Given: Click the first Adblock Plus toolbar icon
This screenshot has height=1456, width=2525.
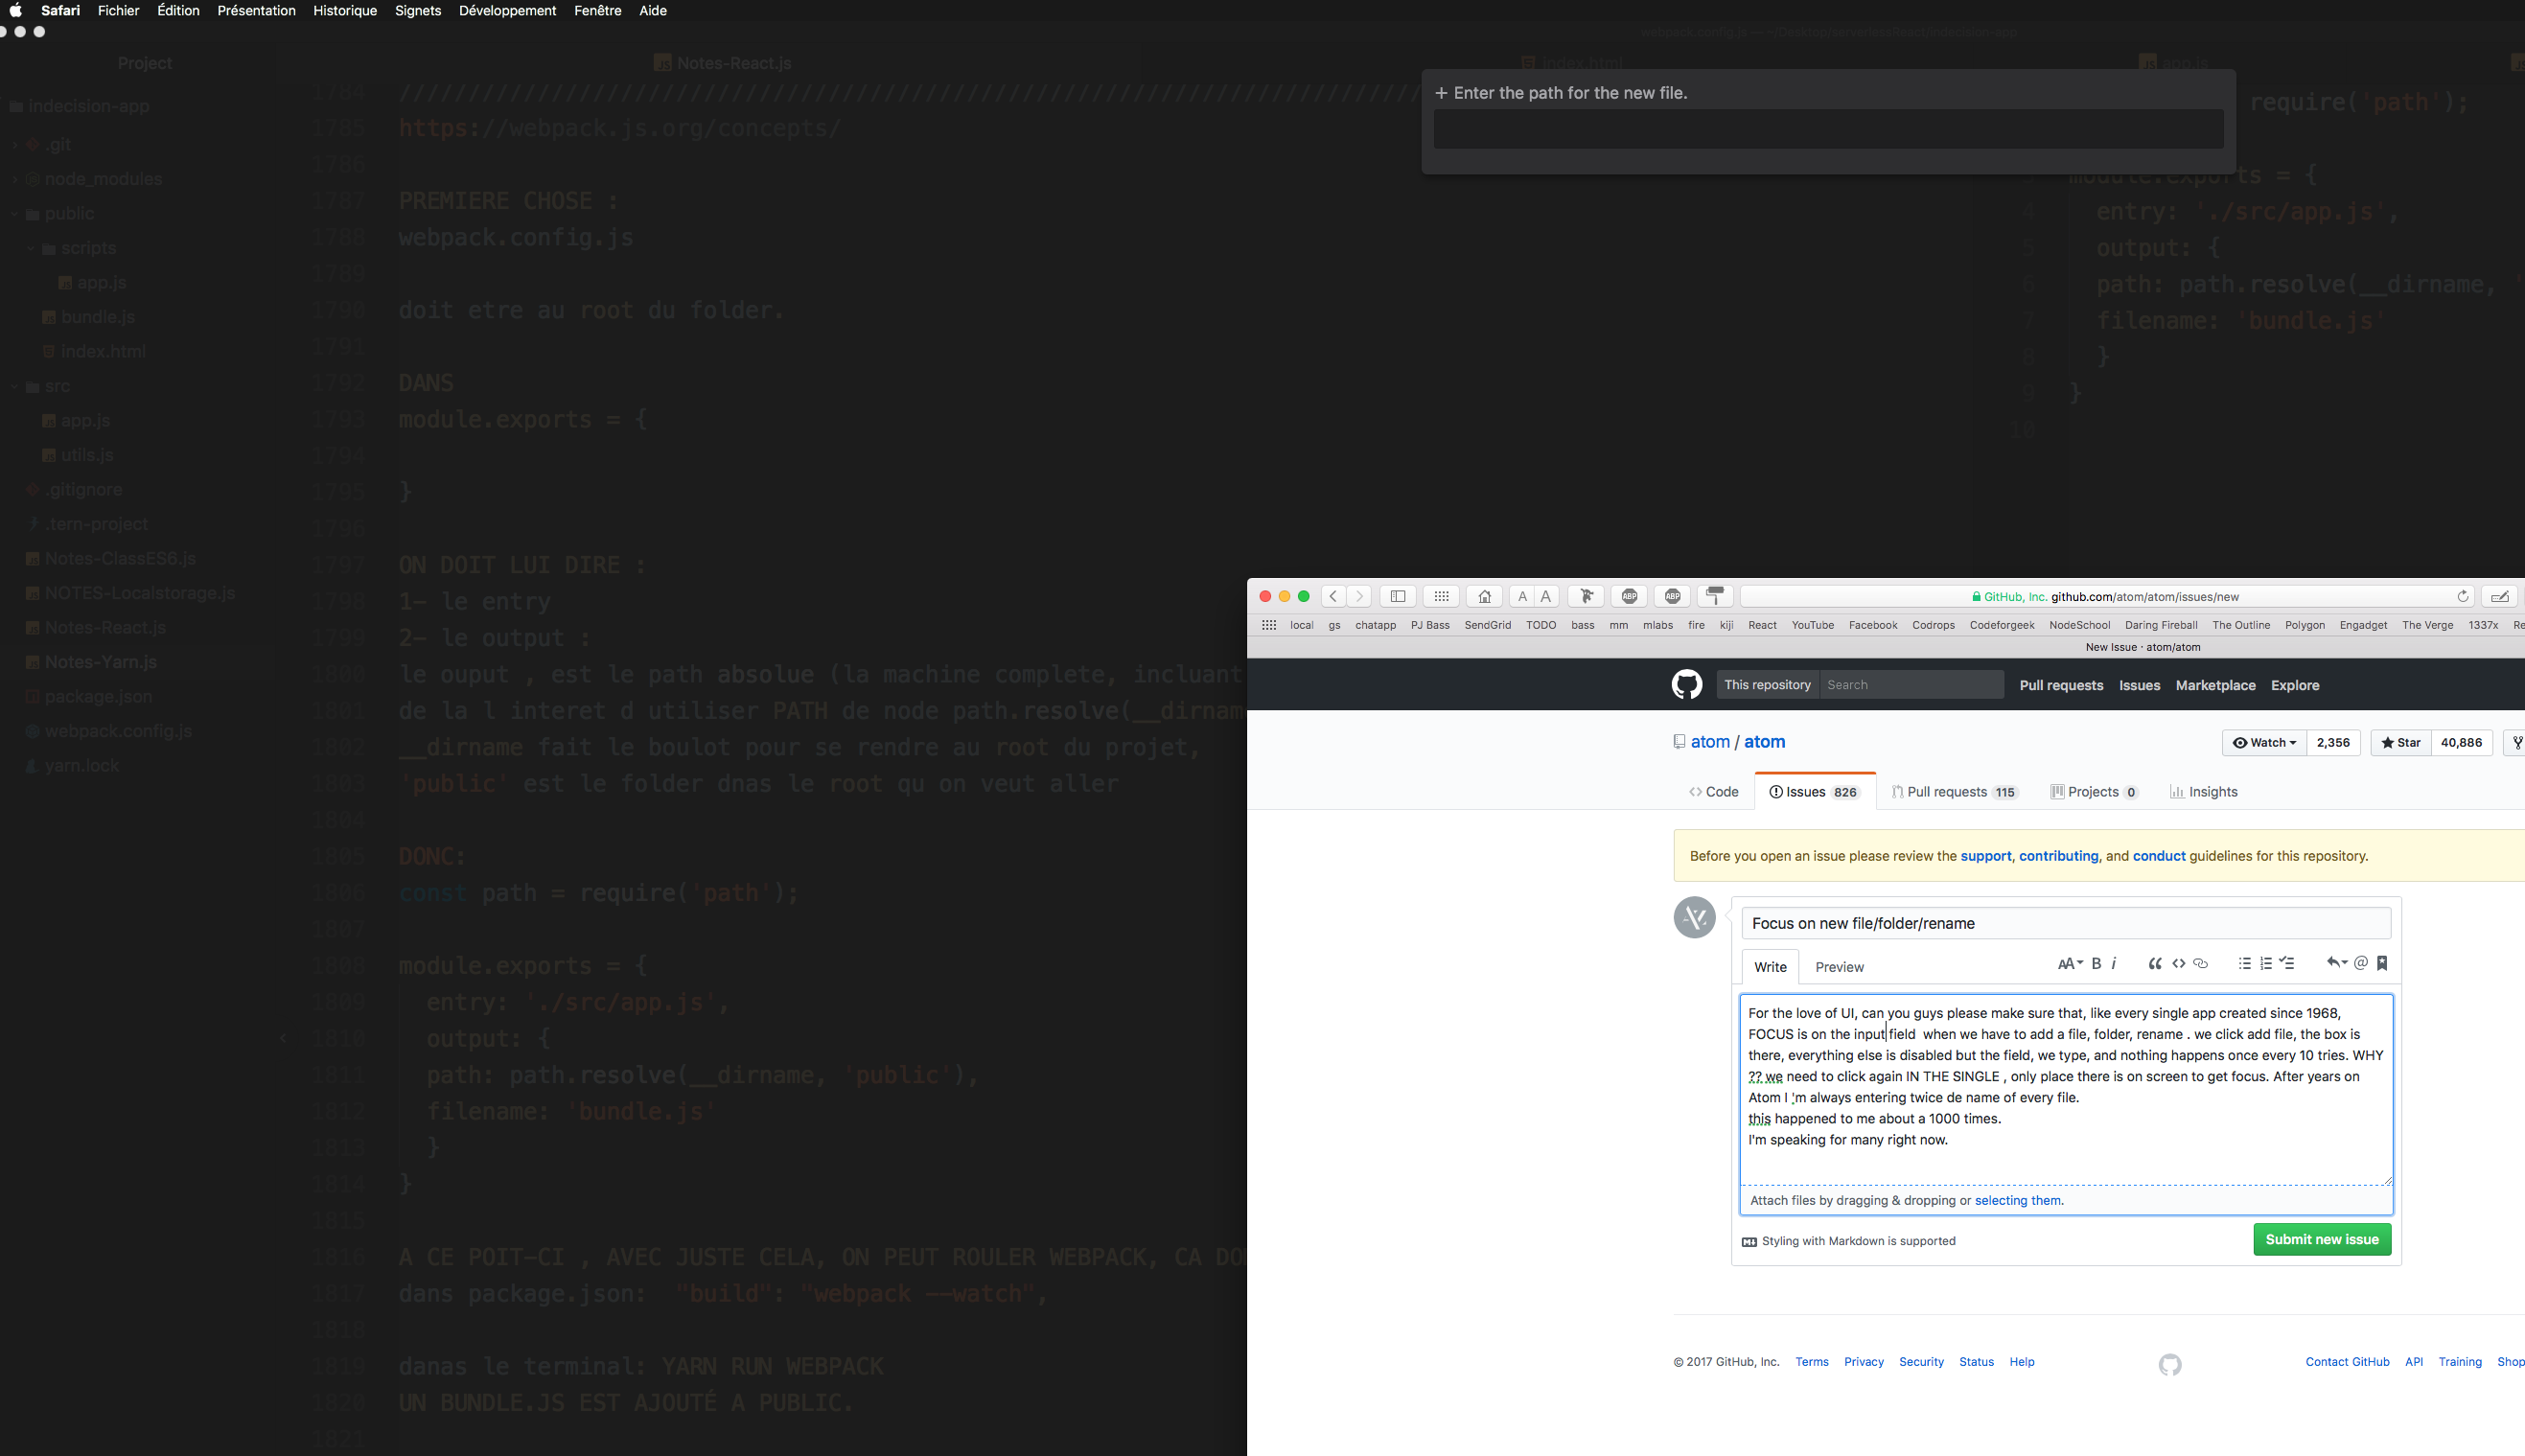Looking at the screenshot, I should coord(1629,596).
